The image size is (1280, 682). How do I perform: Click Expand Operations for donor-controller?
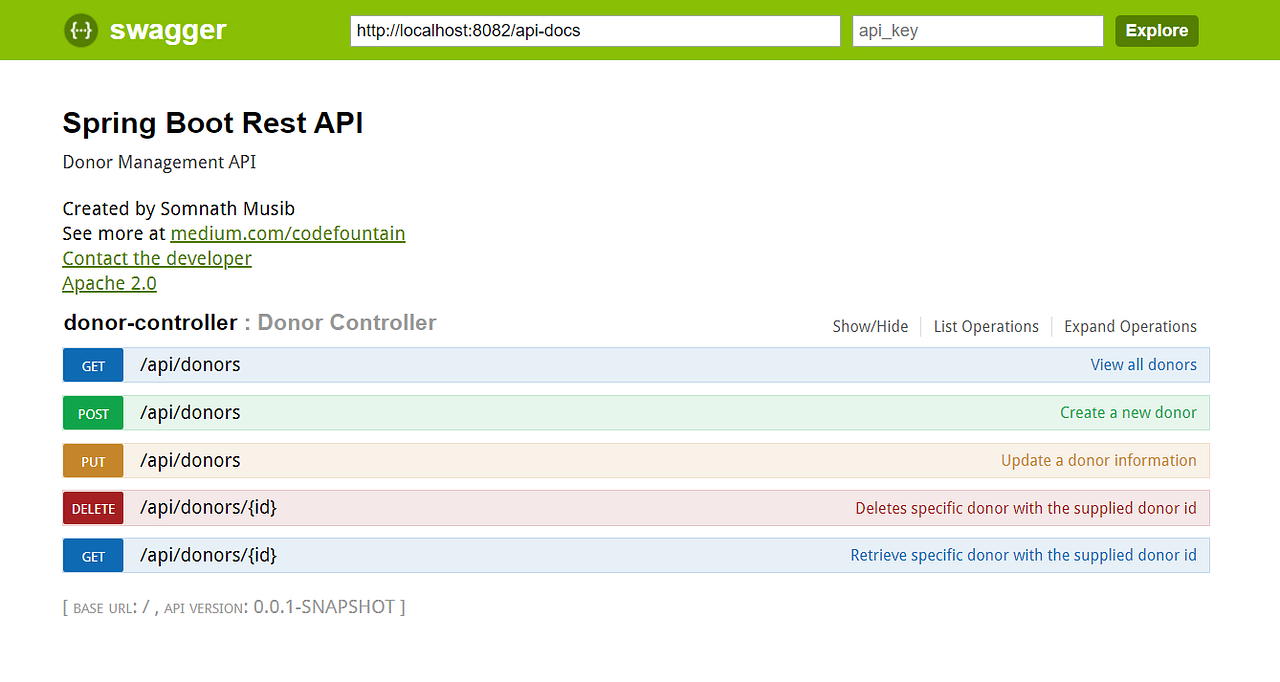click(1130, 326)
